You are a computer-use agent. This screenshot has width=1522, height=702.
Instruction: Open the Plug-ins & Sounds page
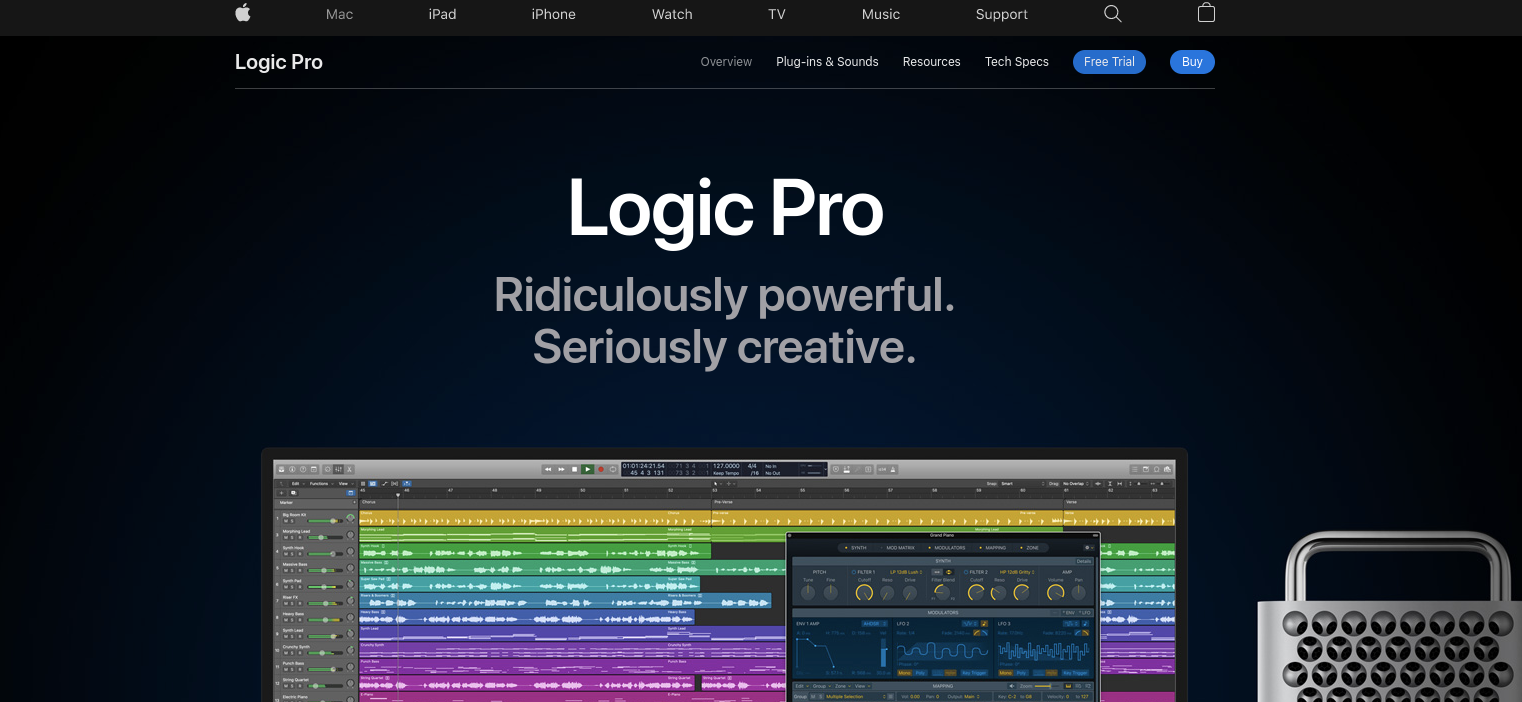(827, 62)
